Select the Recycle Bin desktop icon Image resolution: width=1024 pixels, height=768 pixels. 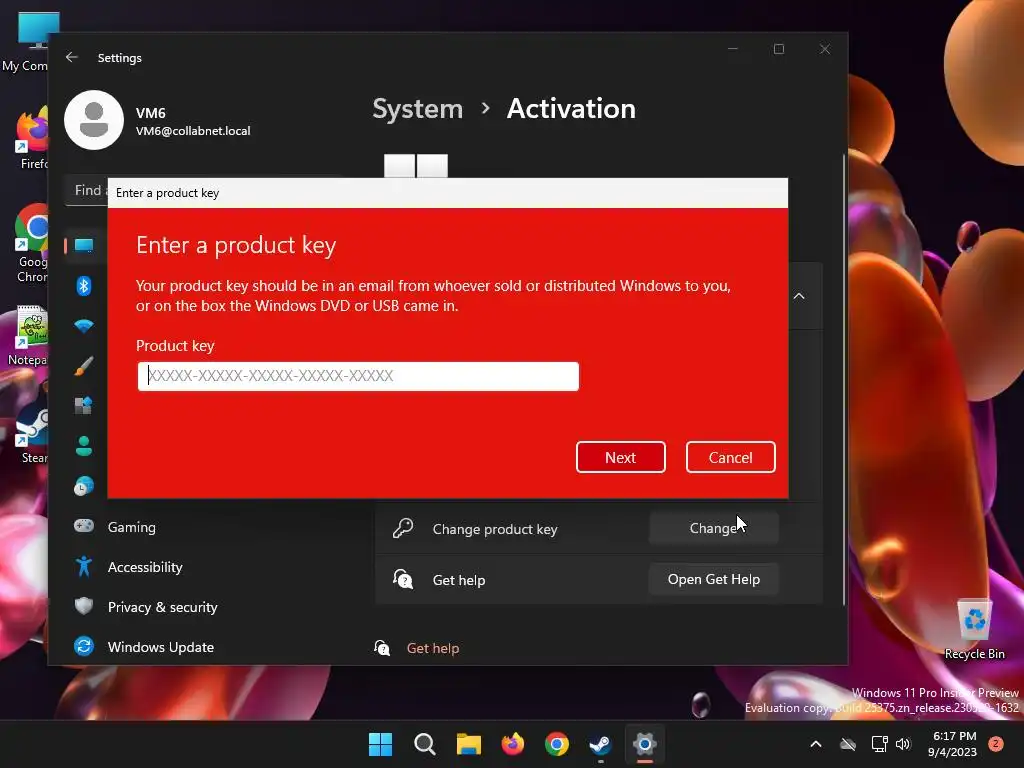click(x=974, y=629)
